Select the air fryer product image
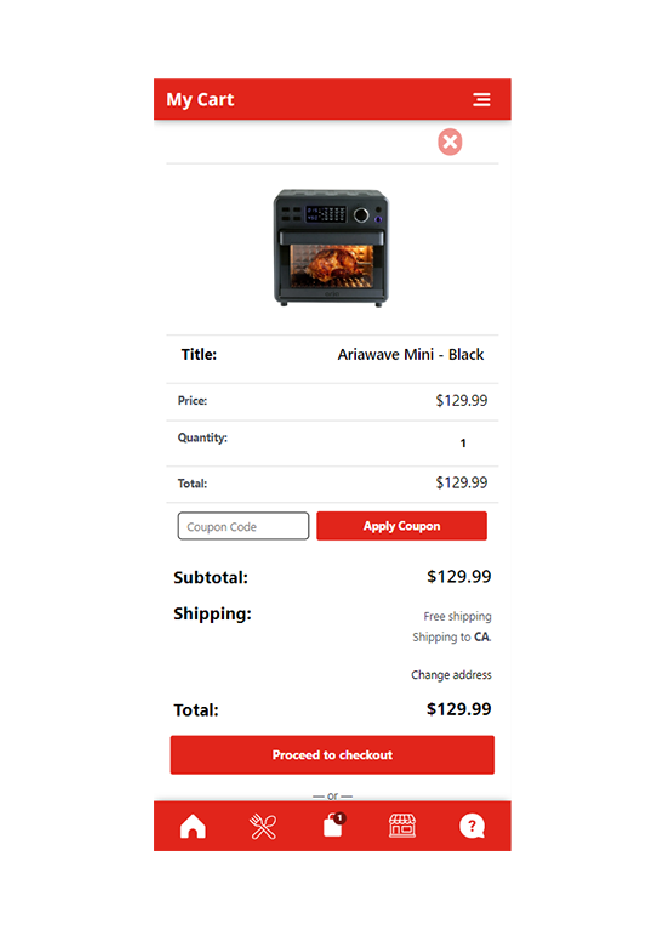This screenshot has width=665, height=929. point(331,248)
